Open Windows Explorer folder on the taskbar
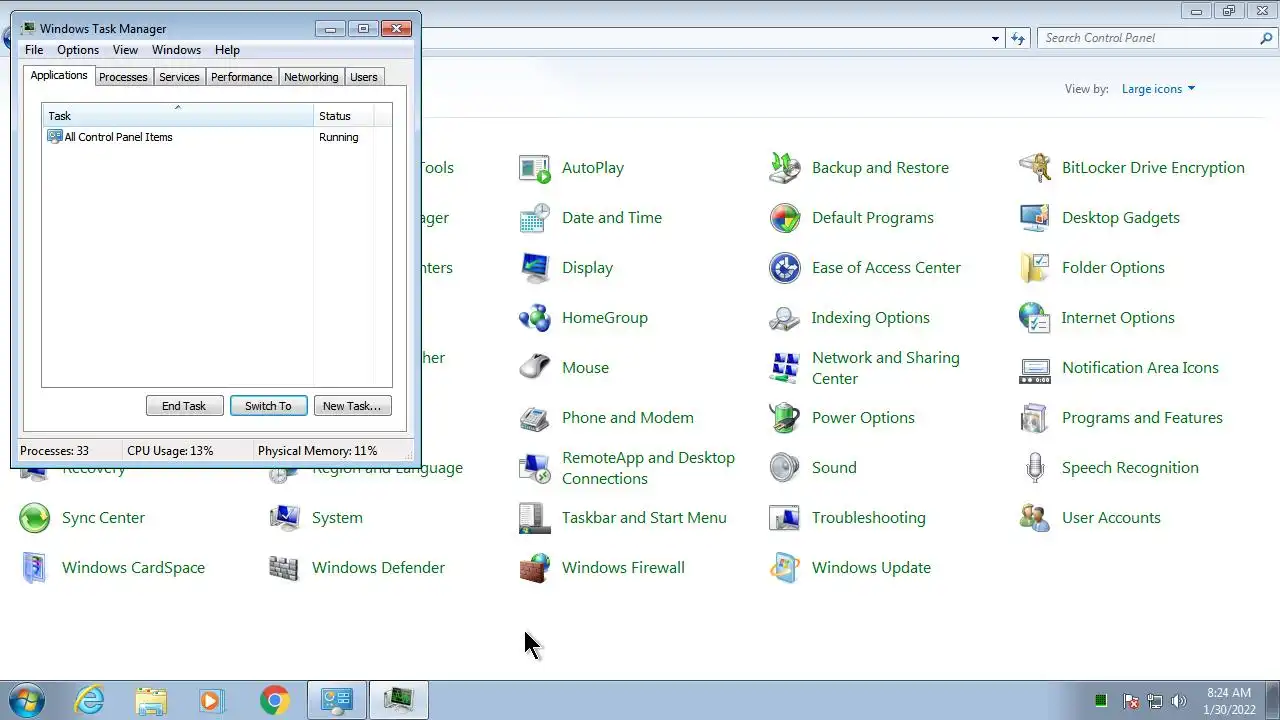 (151, 700)
